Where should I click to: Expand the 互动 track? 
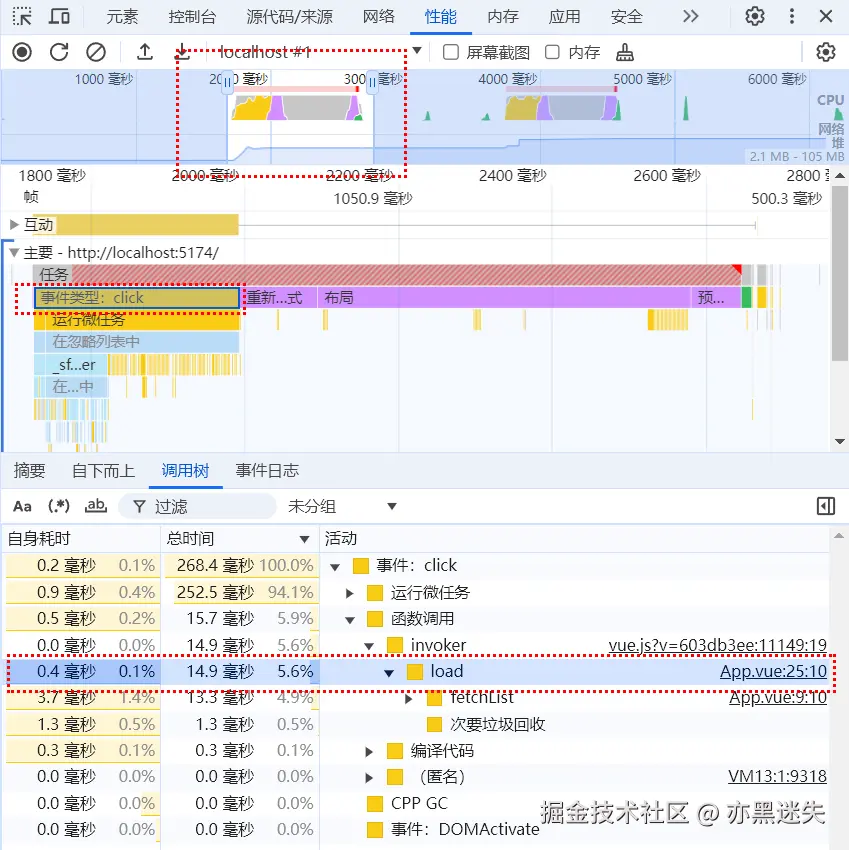14,224
